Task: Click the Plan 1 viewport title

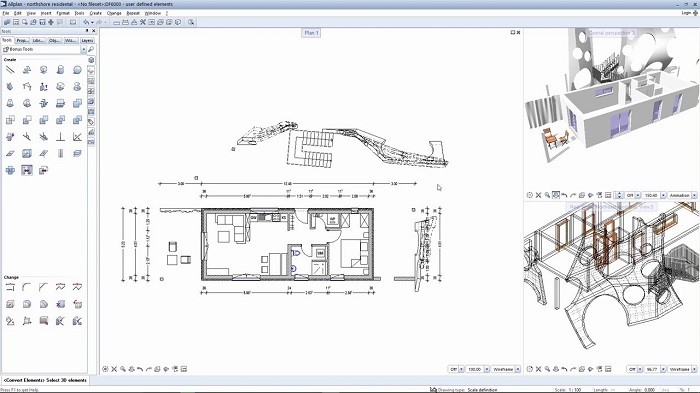Action: coord(311,33)
